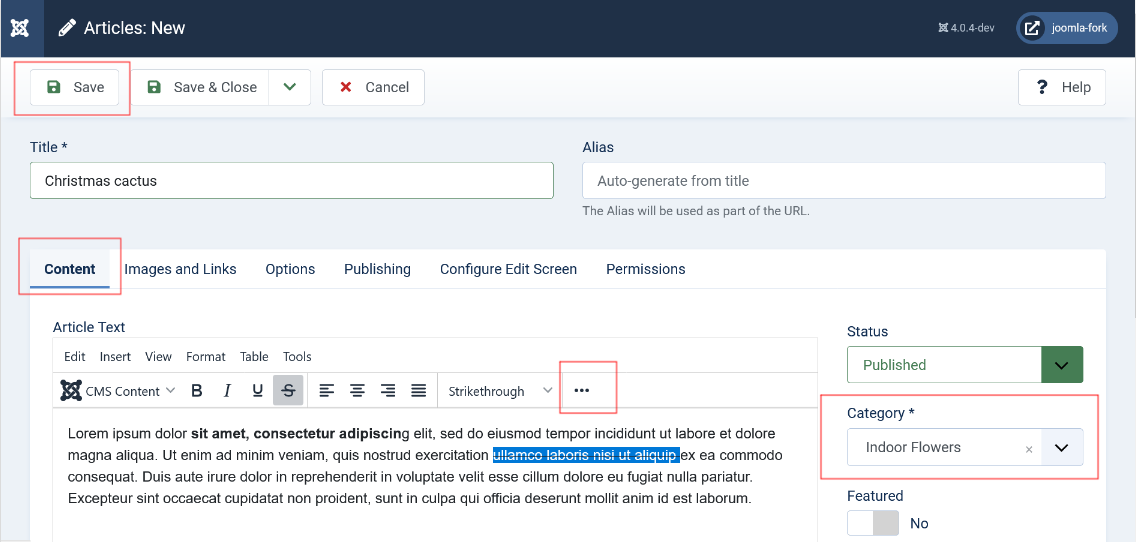Apply Italic formatting in editor toolbar
This screenshot has width=1136, height=542.
(x=227, y=391)
